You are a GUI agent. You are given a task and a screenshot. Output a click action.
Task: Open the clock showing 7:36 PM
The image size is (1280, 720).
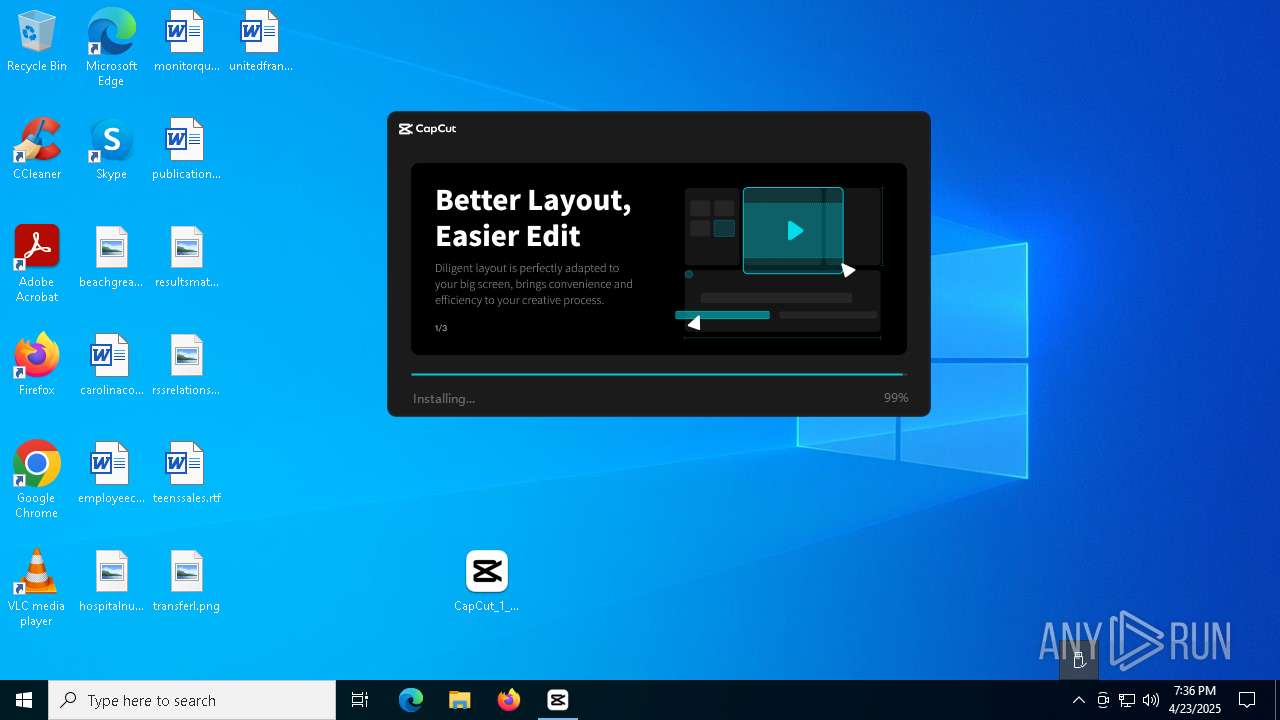click(x=1195, y=700)
